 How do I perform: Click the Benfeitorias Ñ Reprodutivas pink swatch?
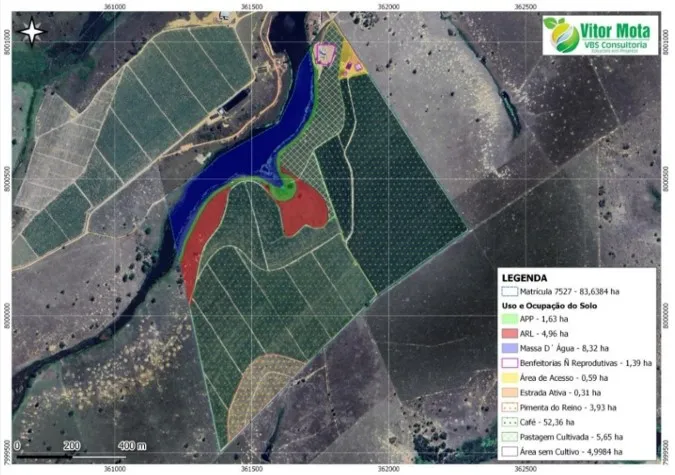pos(509,363)
